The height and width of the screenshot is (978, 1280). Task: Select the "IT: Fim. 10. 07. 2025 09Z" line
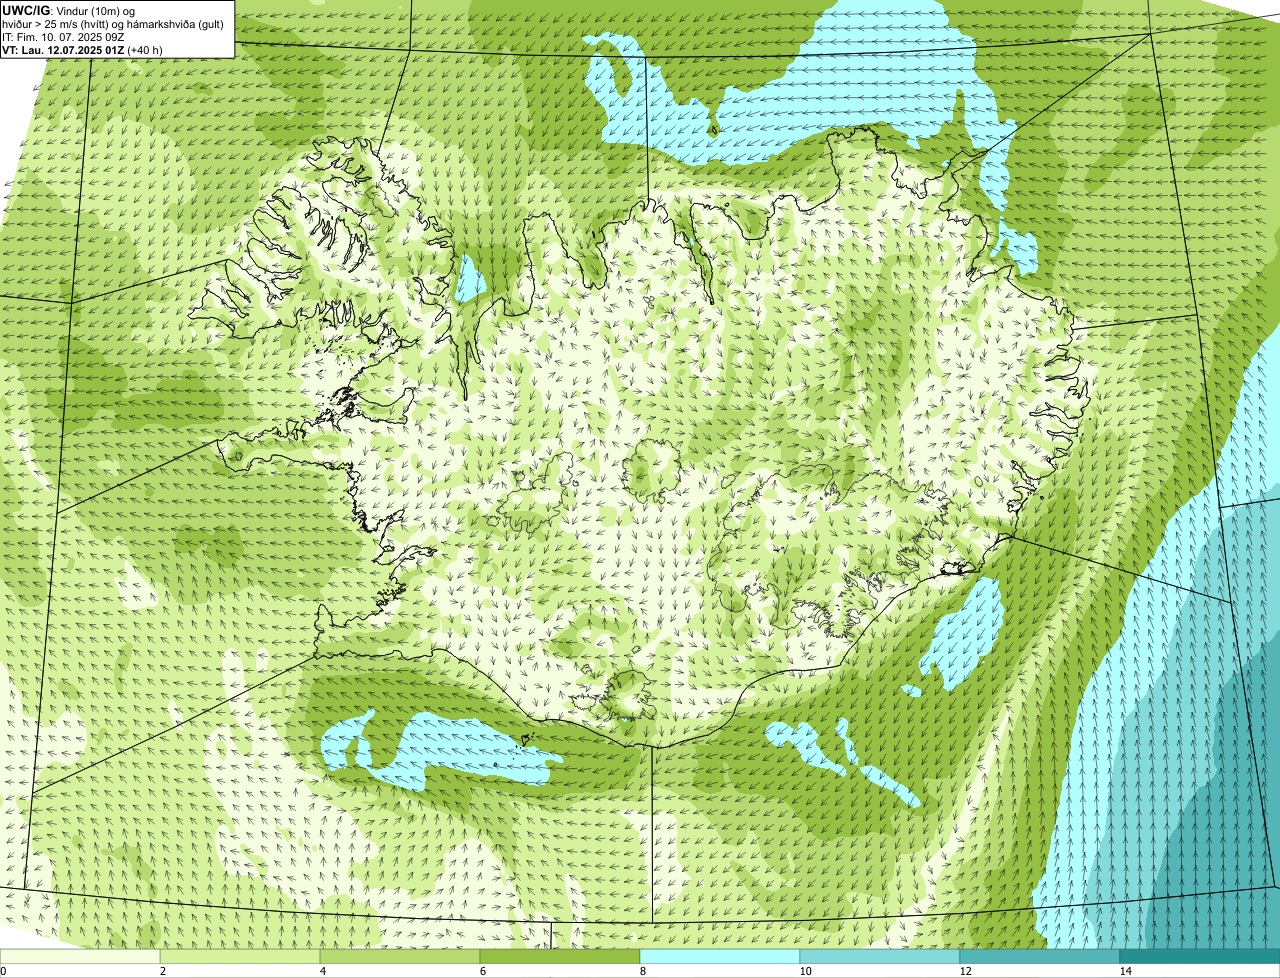(63, 37)
